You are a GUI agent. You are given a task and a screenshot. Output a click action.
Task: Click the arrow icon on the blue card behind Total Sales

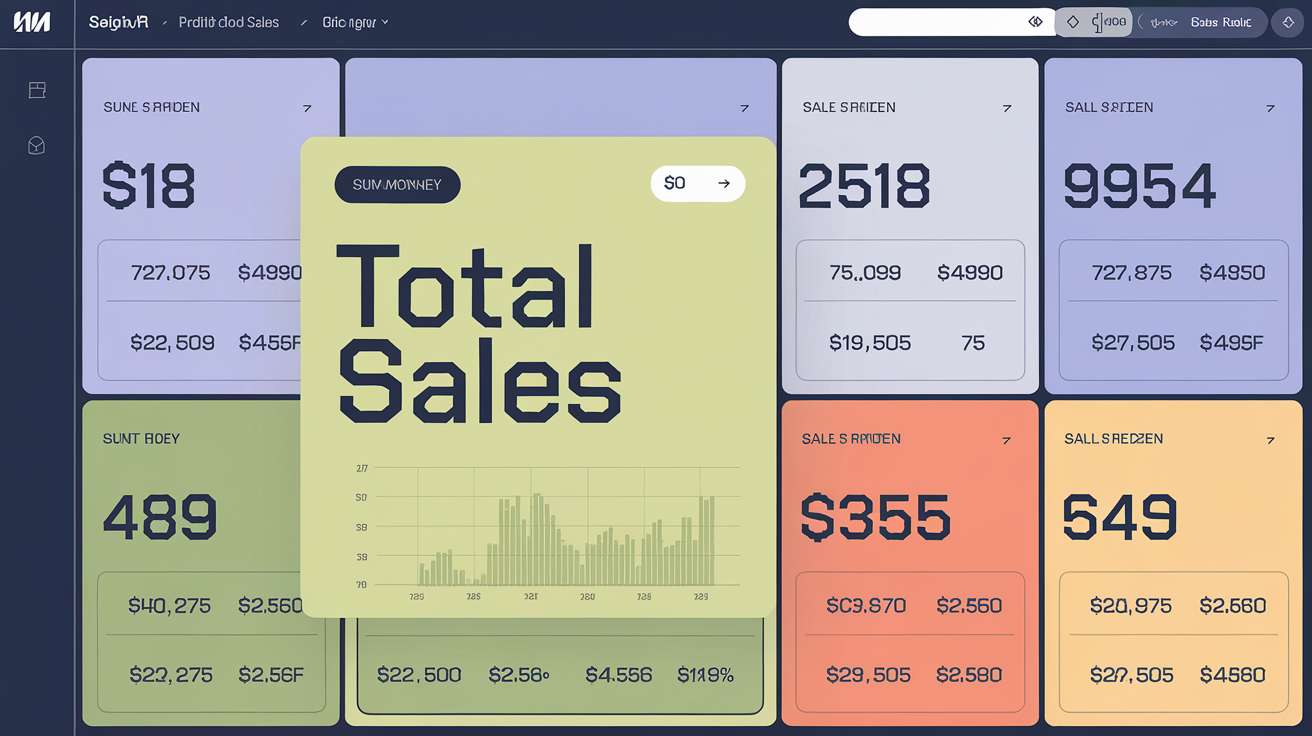(744, 108)
